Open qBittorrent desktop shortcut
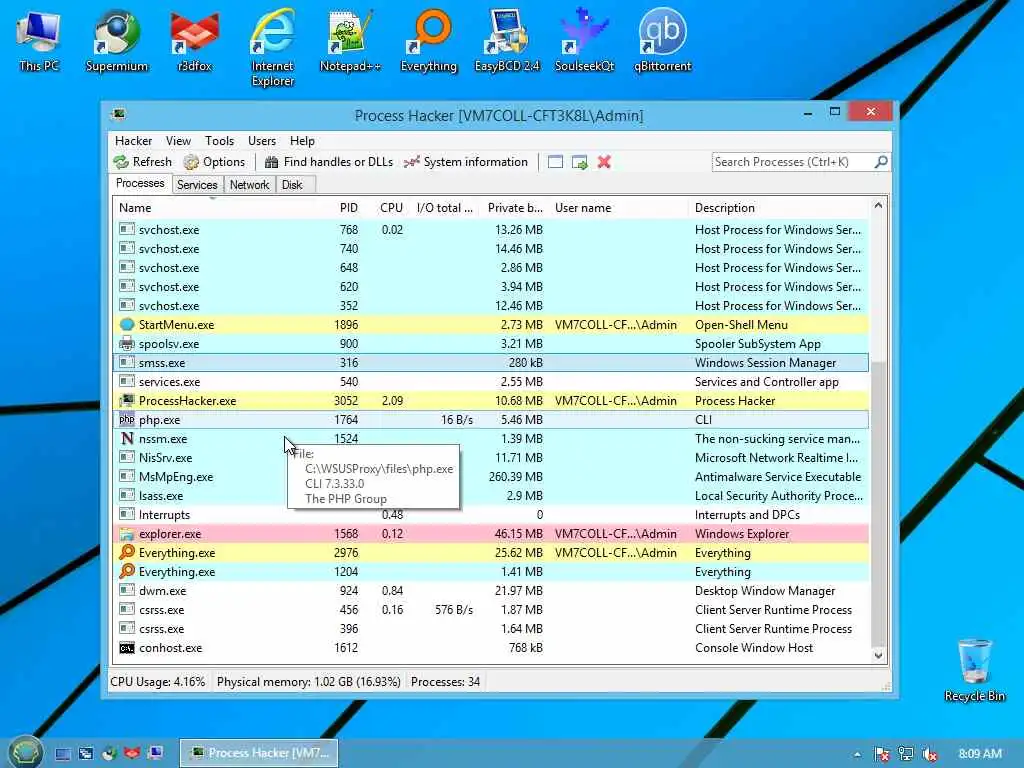Screen dimensions: 1024x768 (x=662, y=40)
